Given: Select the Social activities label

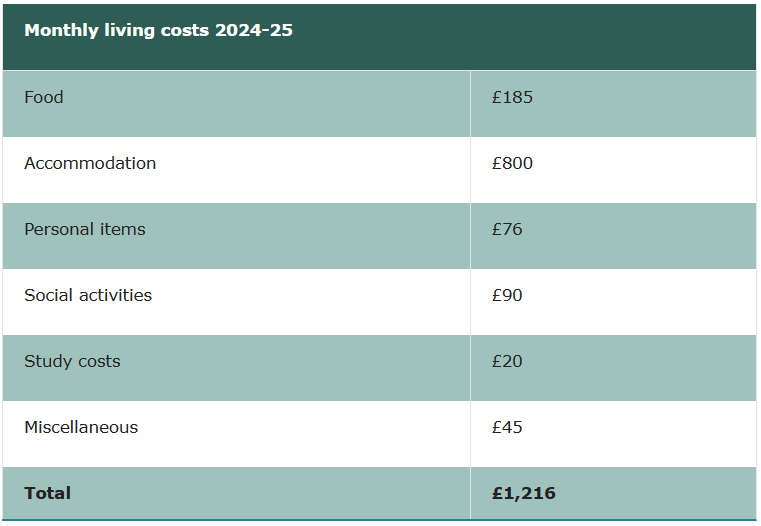Looking at the screenshot, I should point(88,295).
